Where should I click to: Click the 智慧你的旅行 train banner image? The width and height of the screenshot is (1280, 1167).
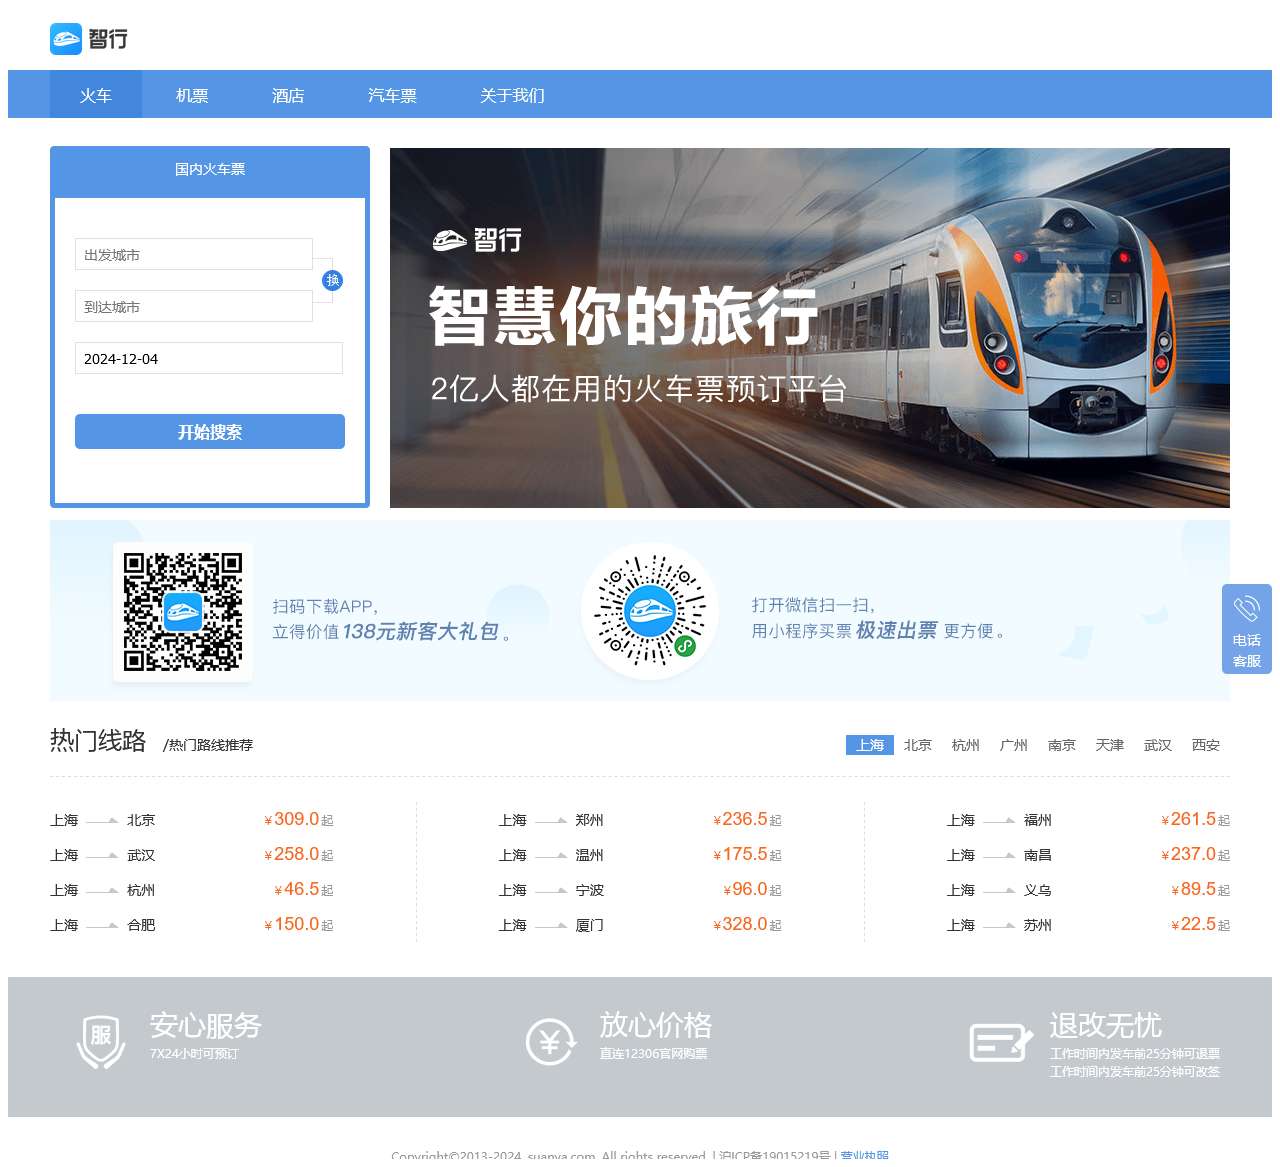tap(810, 328)
